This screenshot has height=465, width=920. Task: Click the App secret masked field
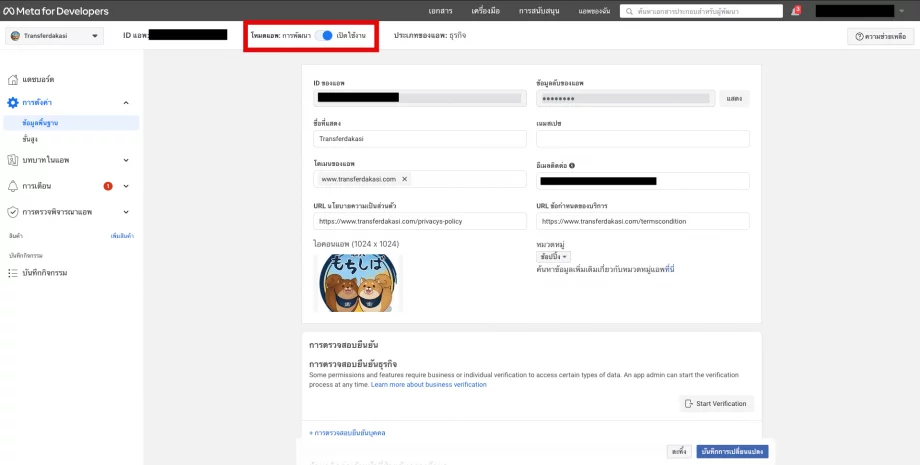click(625, 98)
